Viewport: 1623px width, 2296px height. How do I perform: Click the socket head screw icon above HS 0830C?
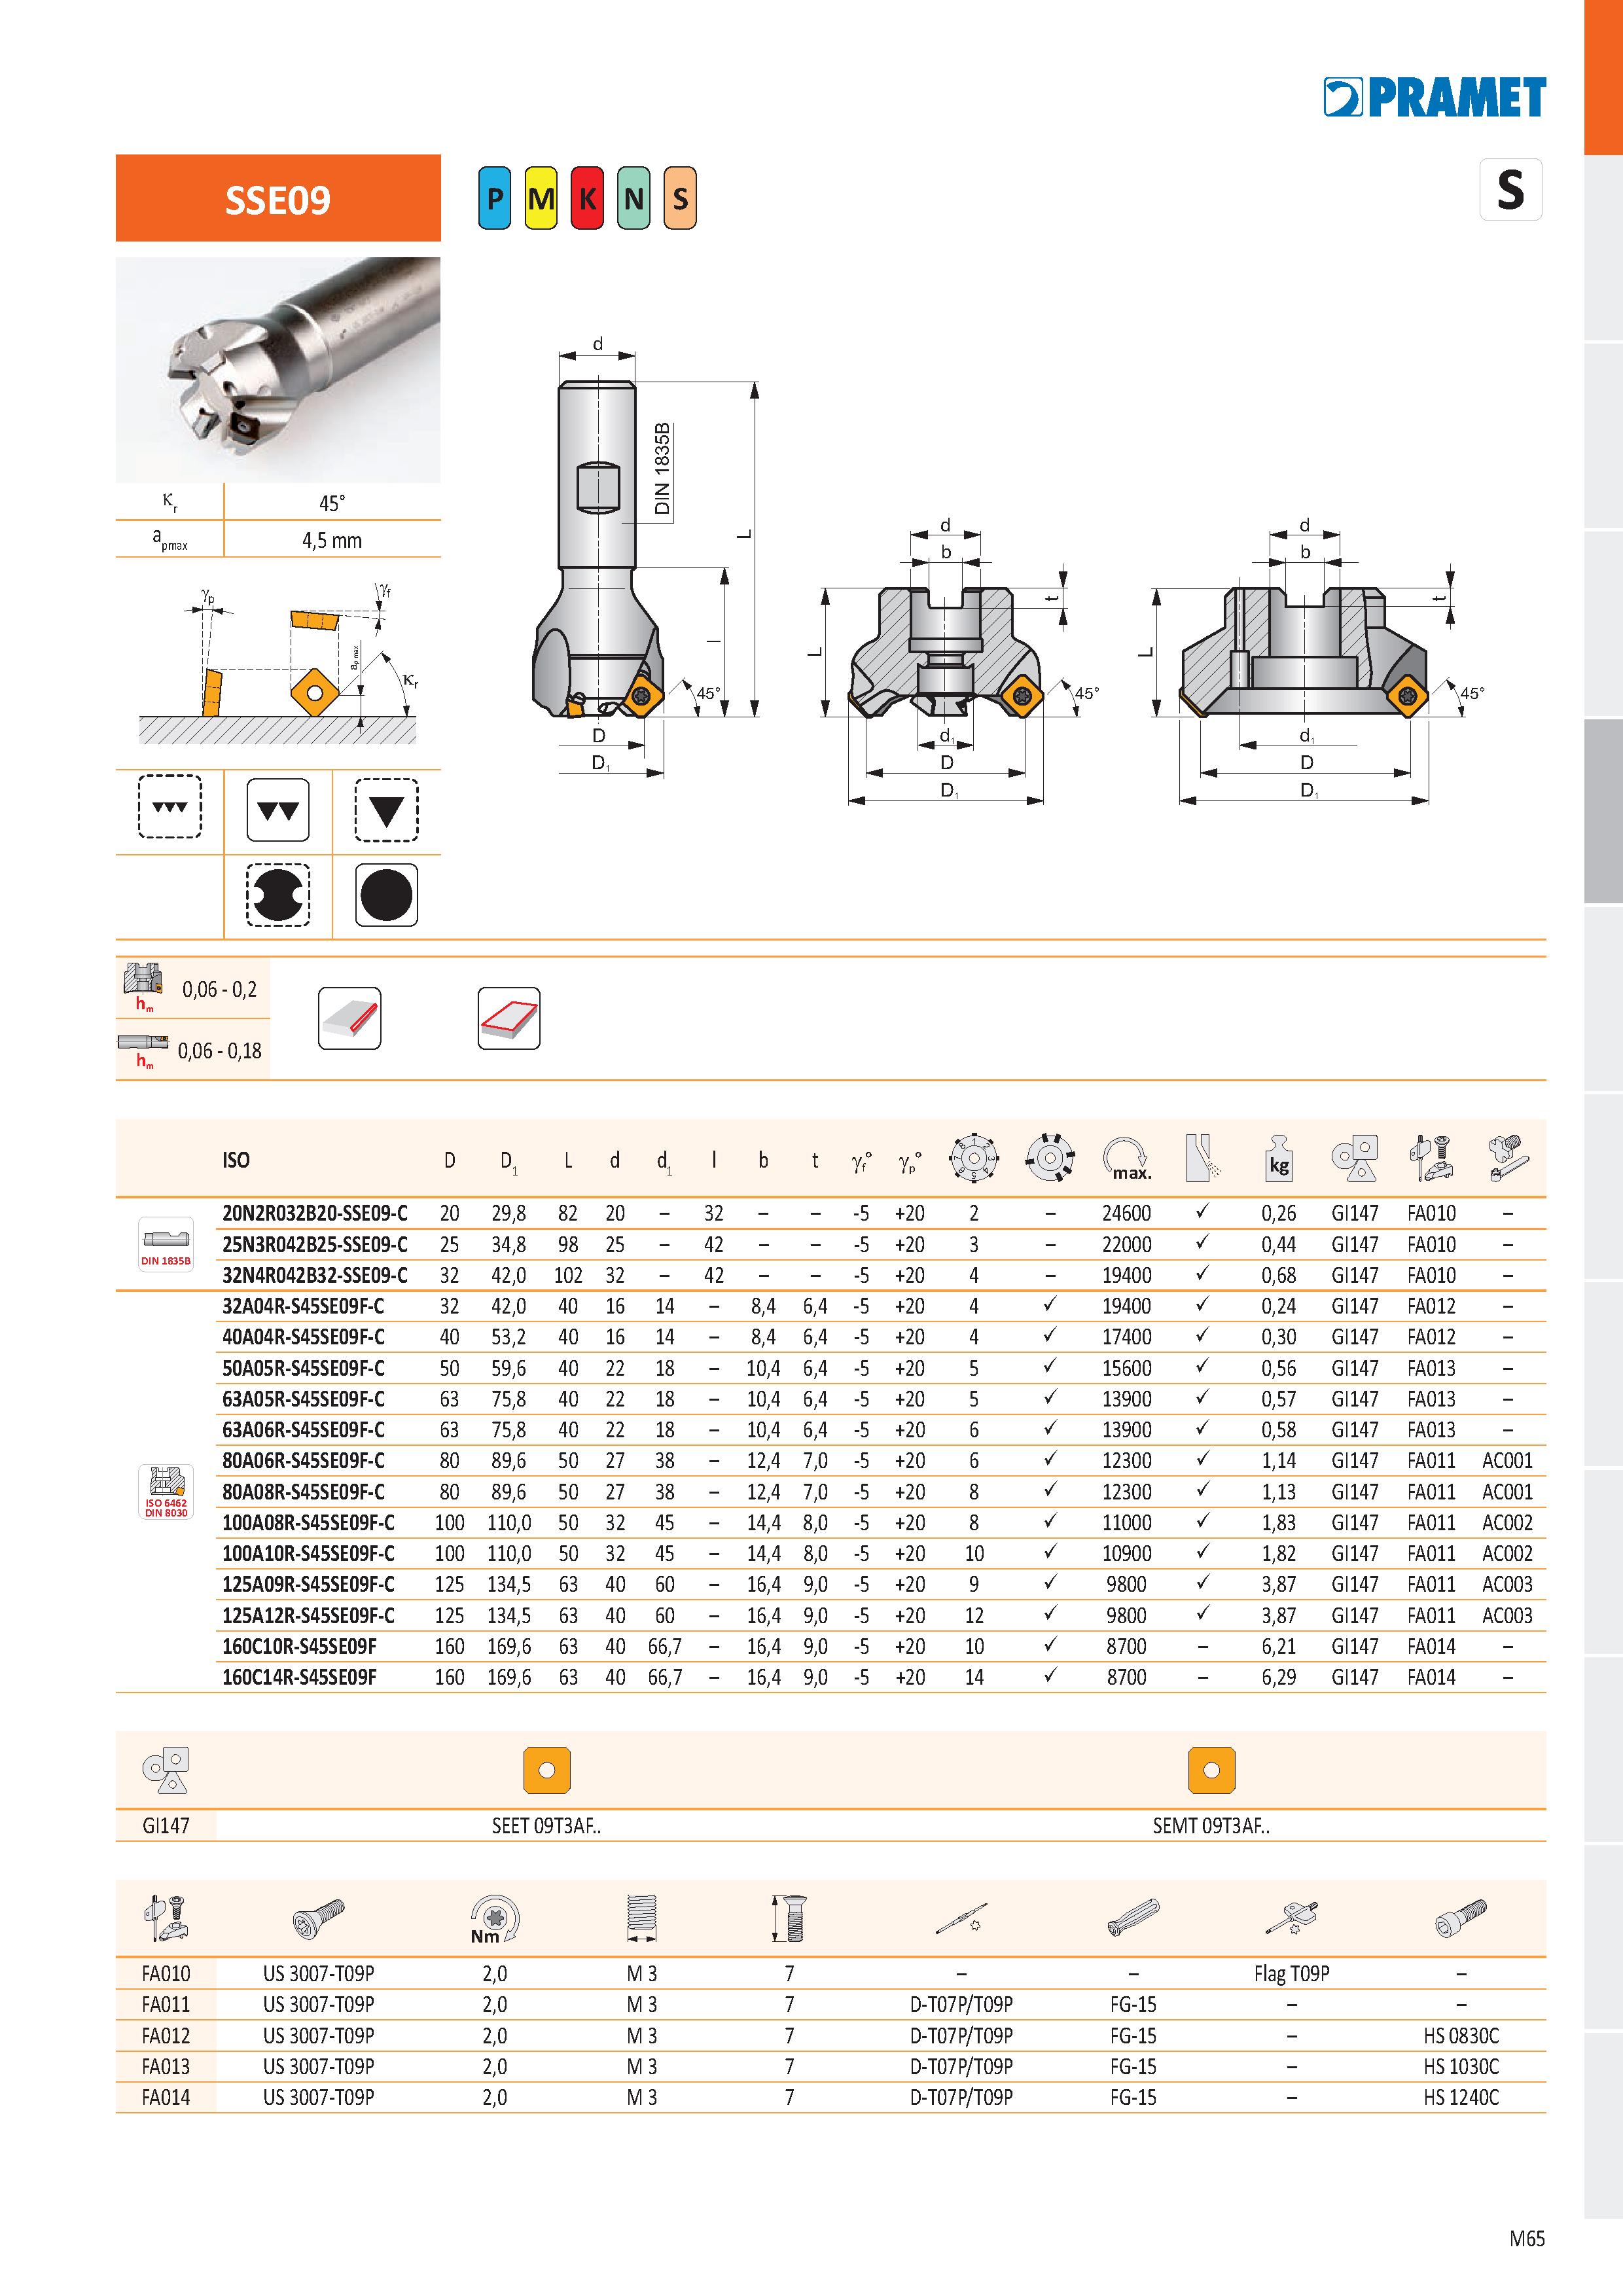(1461, 1919)
